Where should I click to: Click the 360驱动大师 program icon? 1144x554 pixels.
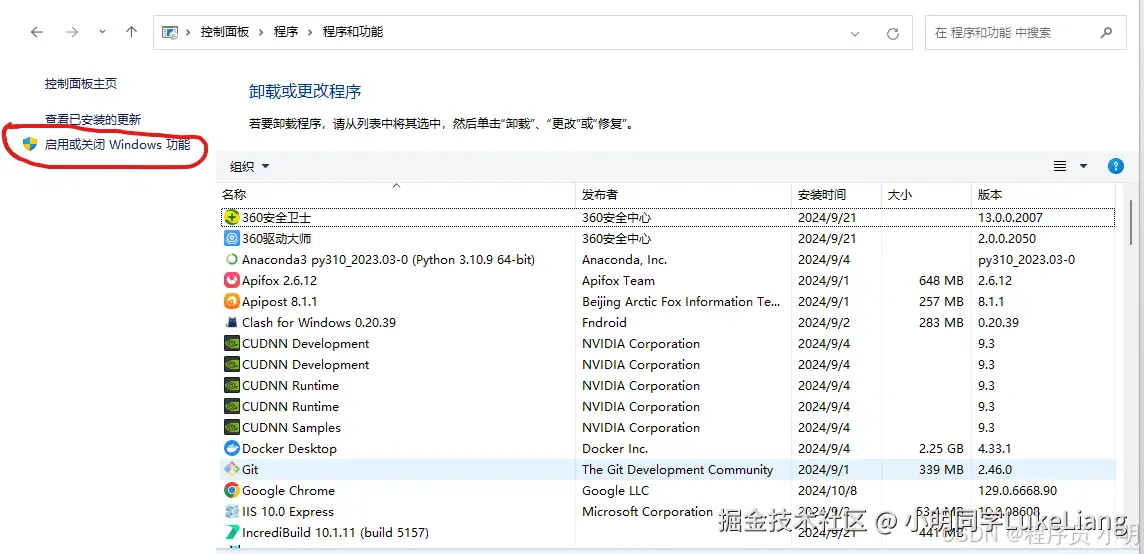(232, 238)
